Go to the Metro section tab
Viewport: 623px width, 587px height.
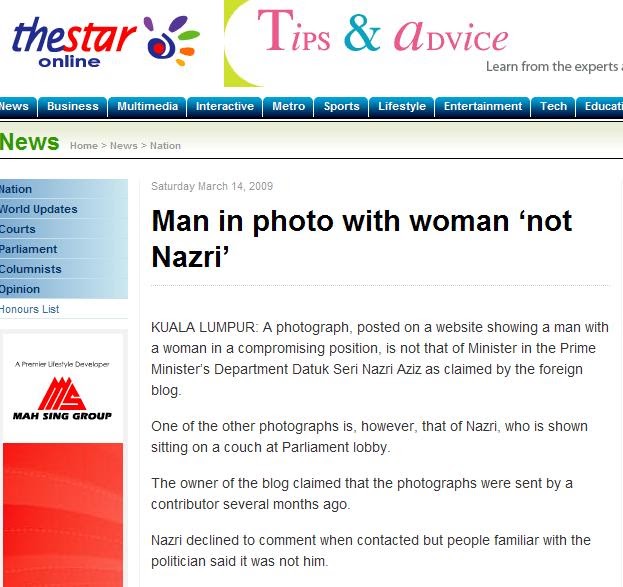tap(288, 107)
